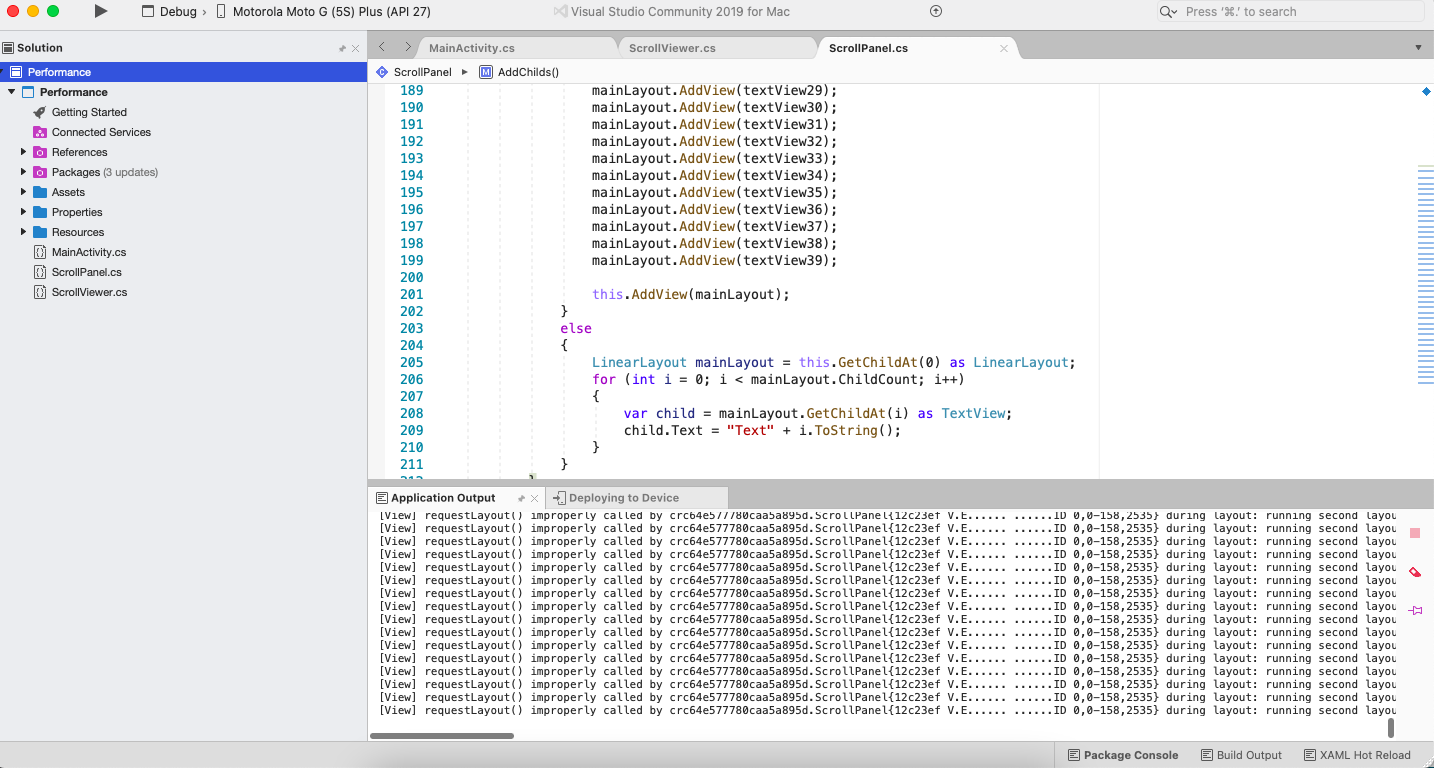
Task: Click the Run (play) button in toolbar
Action: click(98, 11)
